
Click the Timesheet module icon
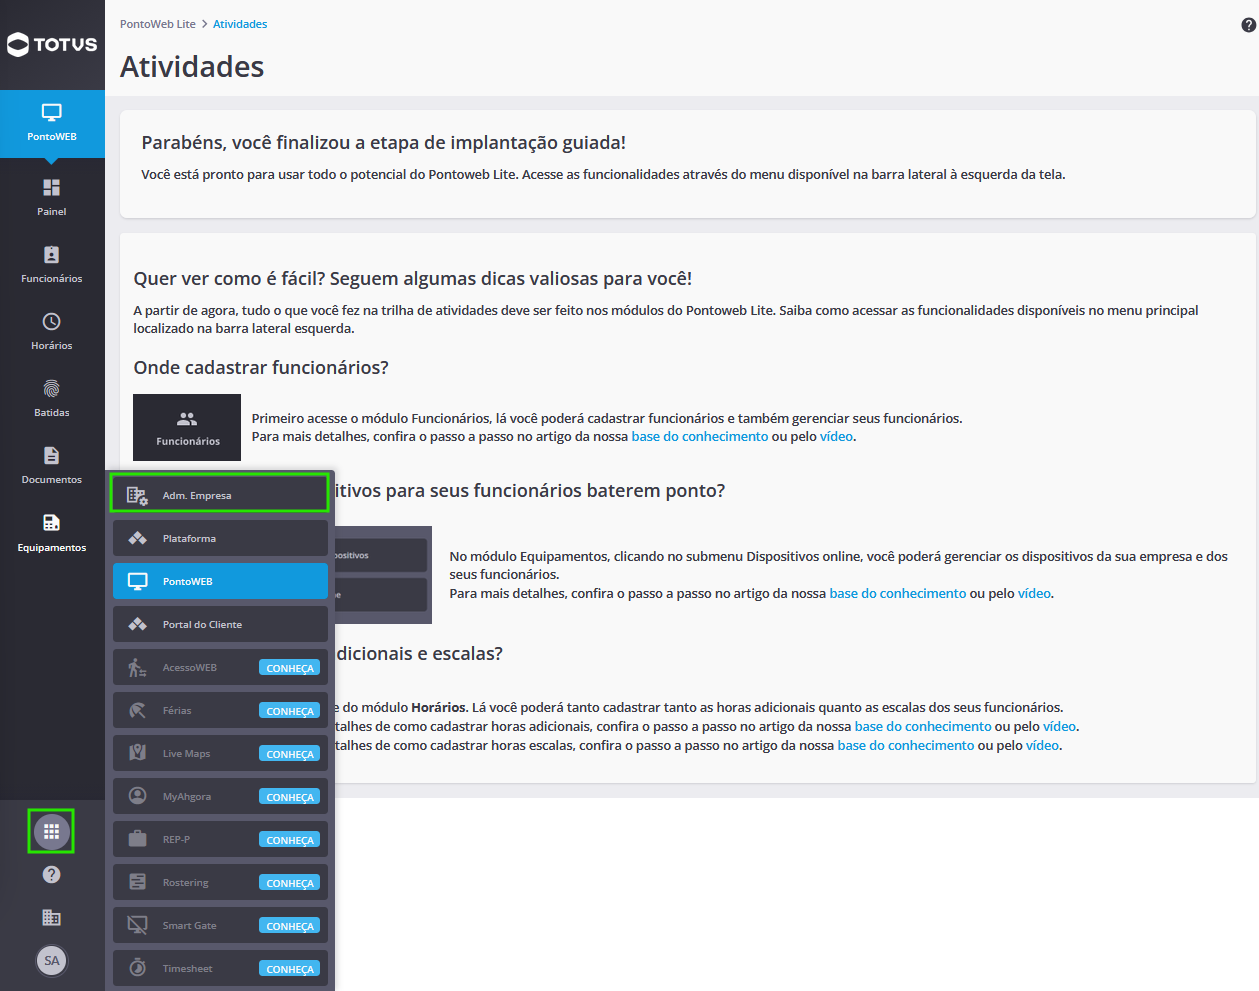pyautogui.click(x=138, y=968)
